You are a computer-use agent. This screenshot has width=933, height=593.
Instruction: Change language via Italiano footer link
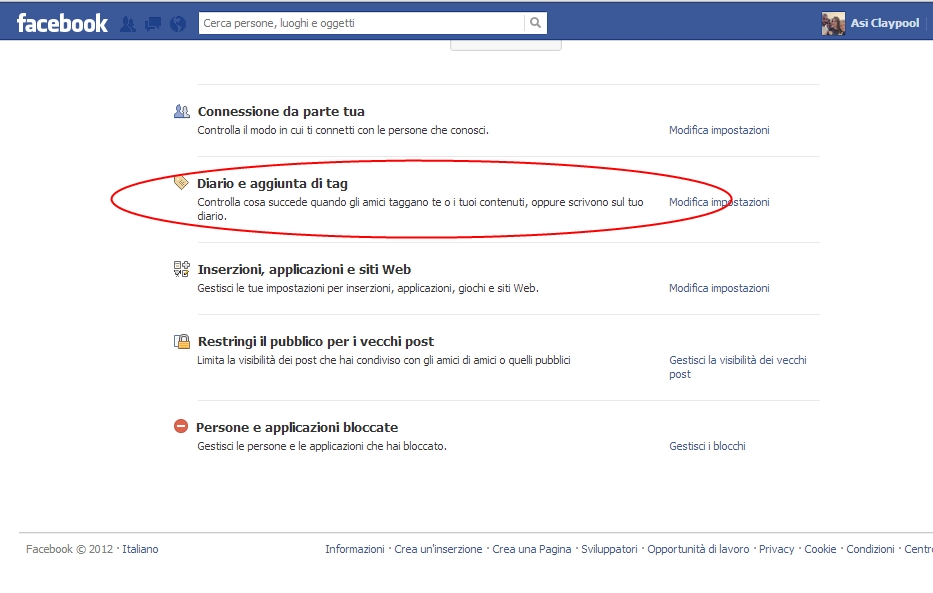pos(140,549)
